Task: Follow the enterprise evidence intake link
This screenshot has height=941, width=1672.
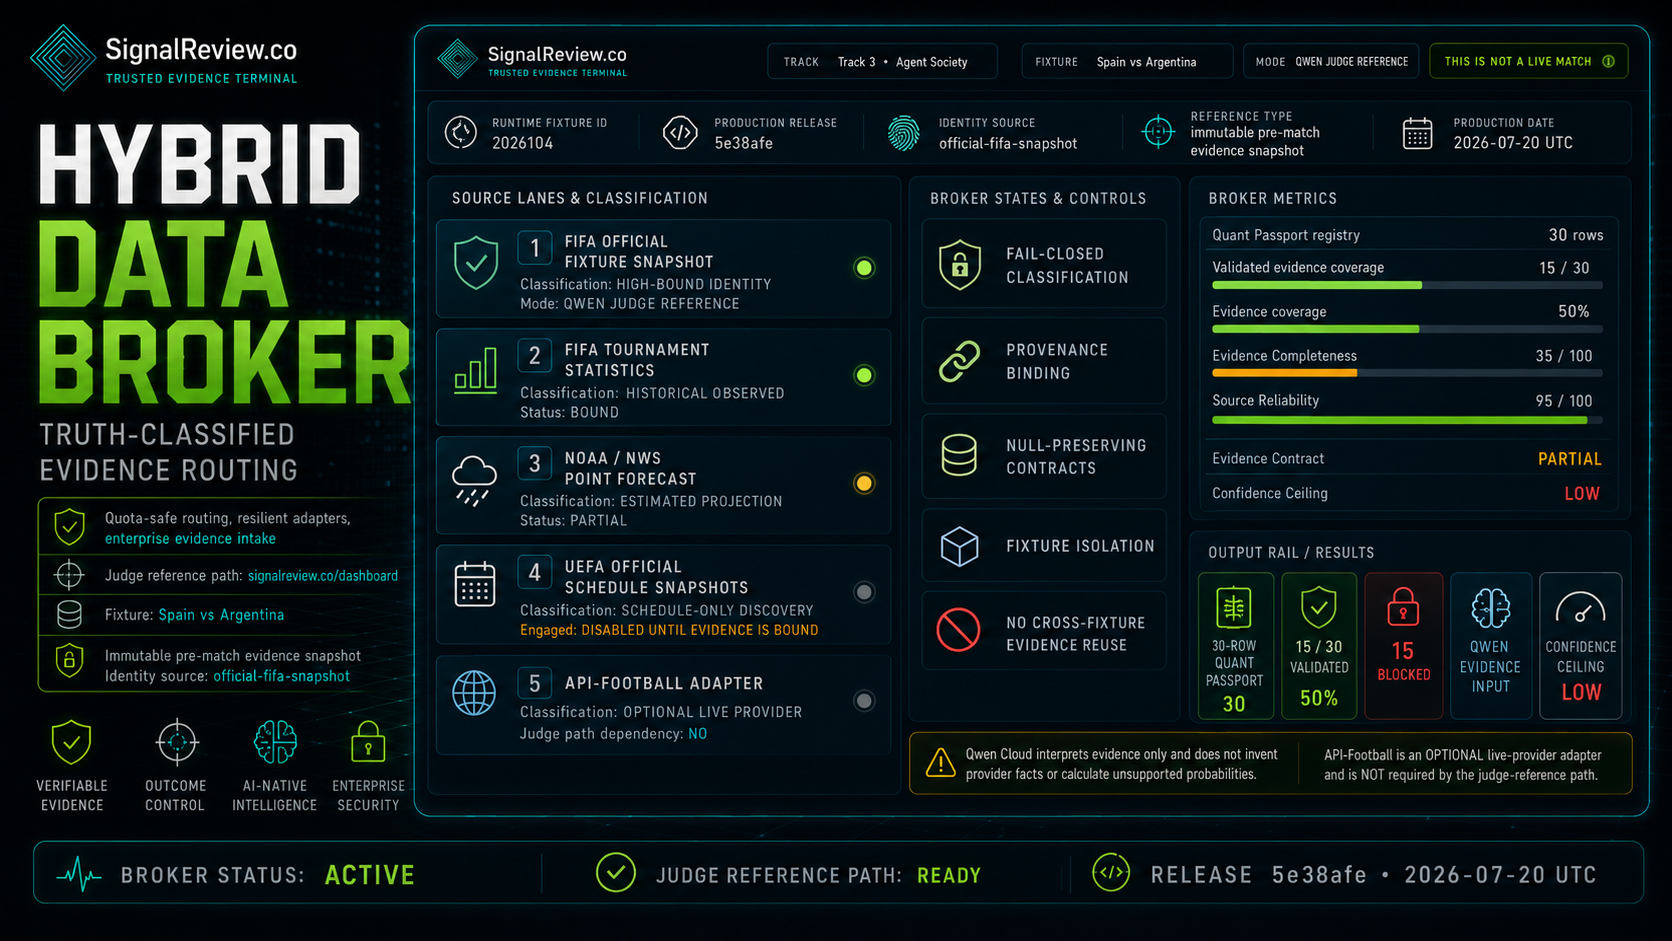Action: (190, 538)
